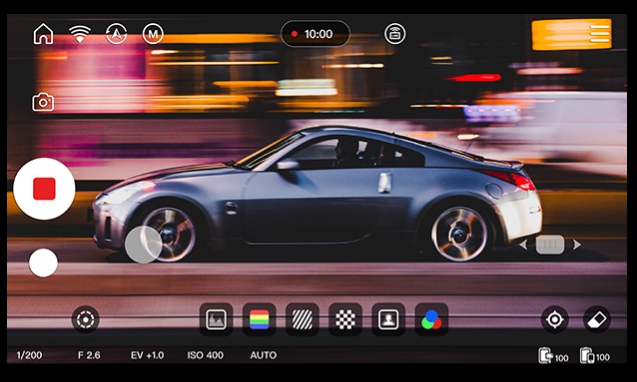Enable the checkerboard focus peaking

pyautogui.click(x=345, y=319)
